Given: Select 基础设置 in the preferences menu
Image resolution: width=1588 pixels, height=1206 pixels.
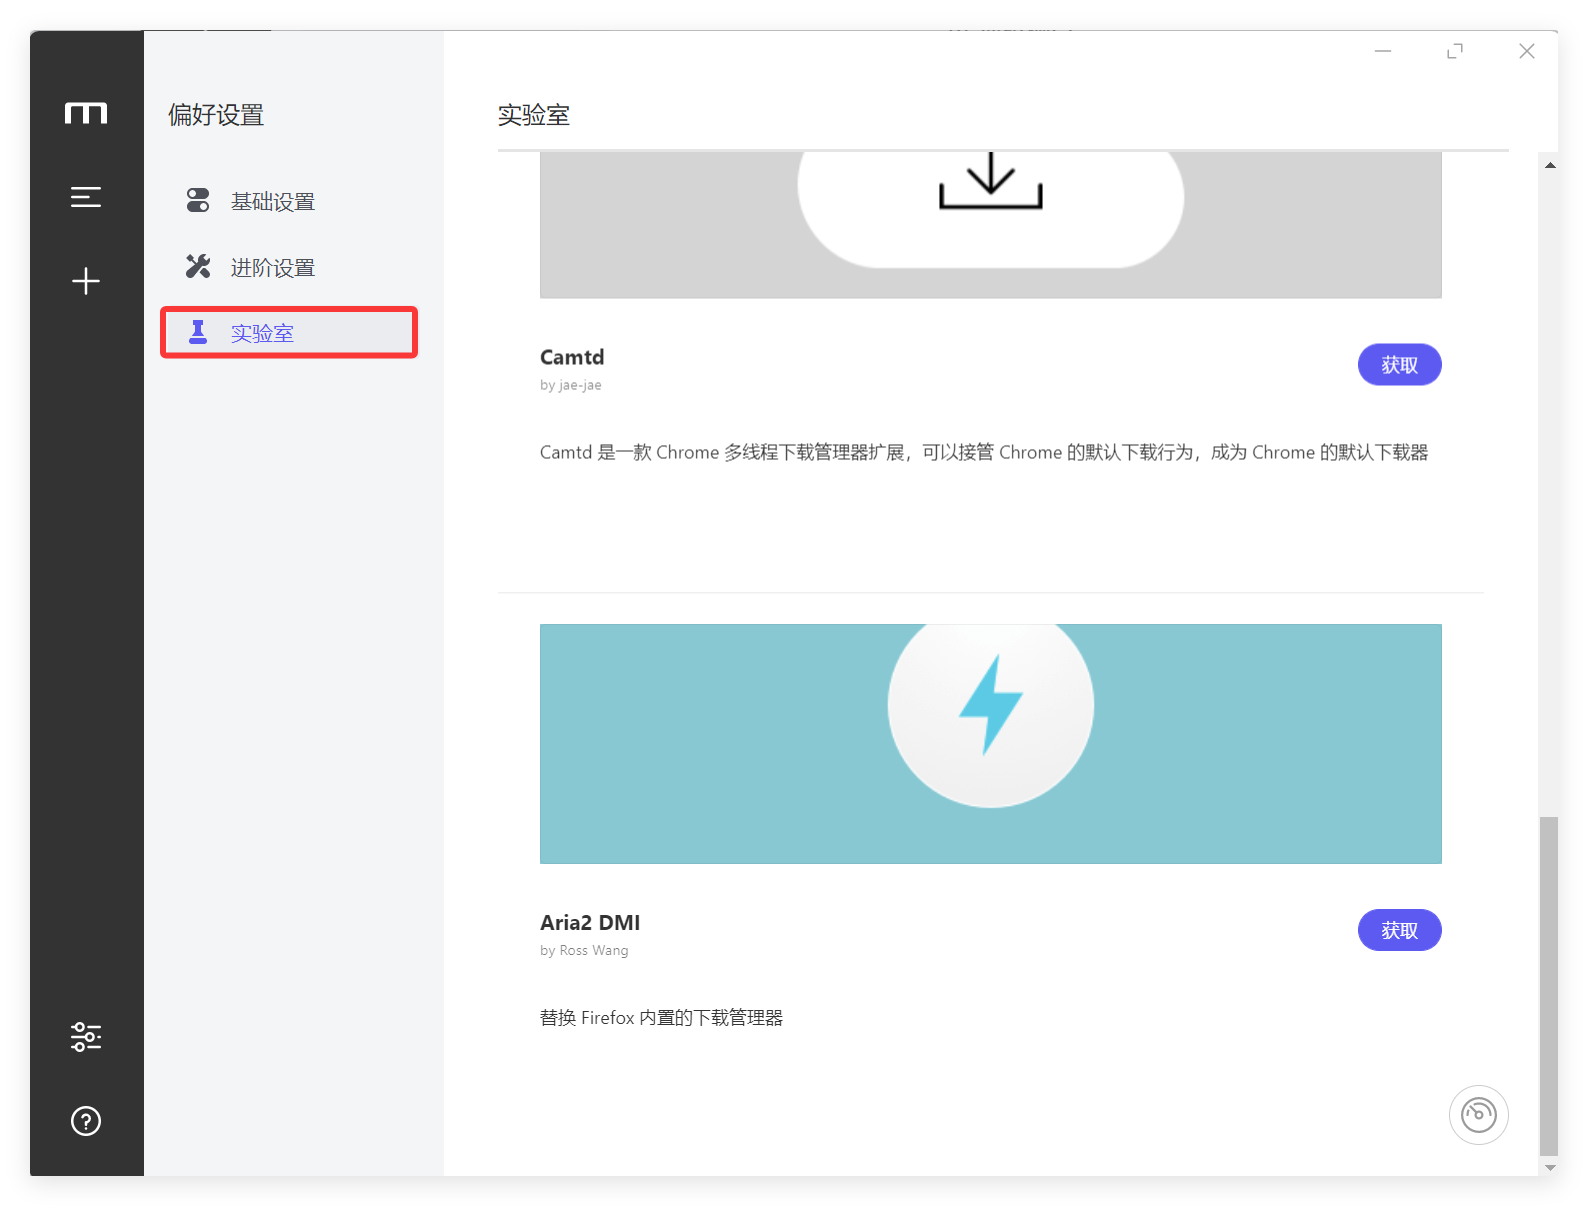Looking at the screenshot, I should coord(289,201).
